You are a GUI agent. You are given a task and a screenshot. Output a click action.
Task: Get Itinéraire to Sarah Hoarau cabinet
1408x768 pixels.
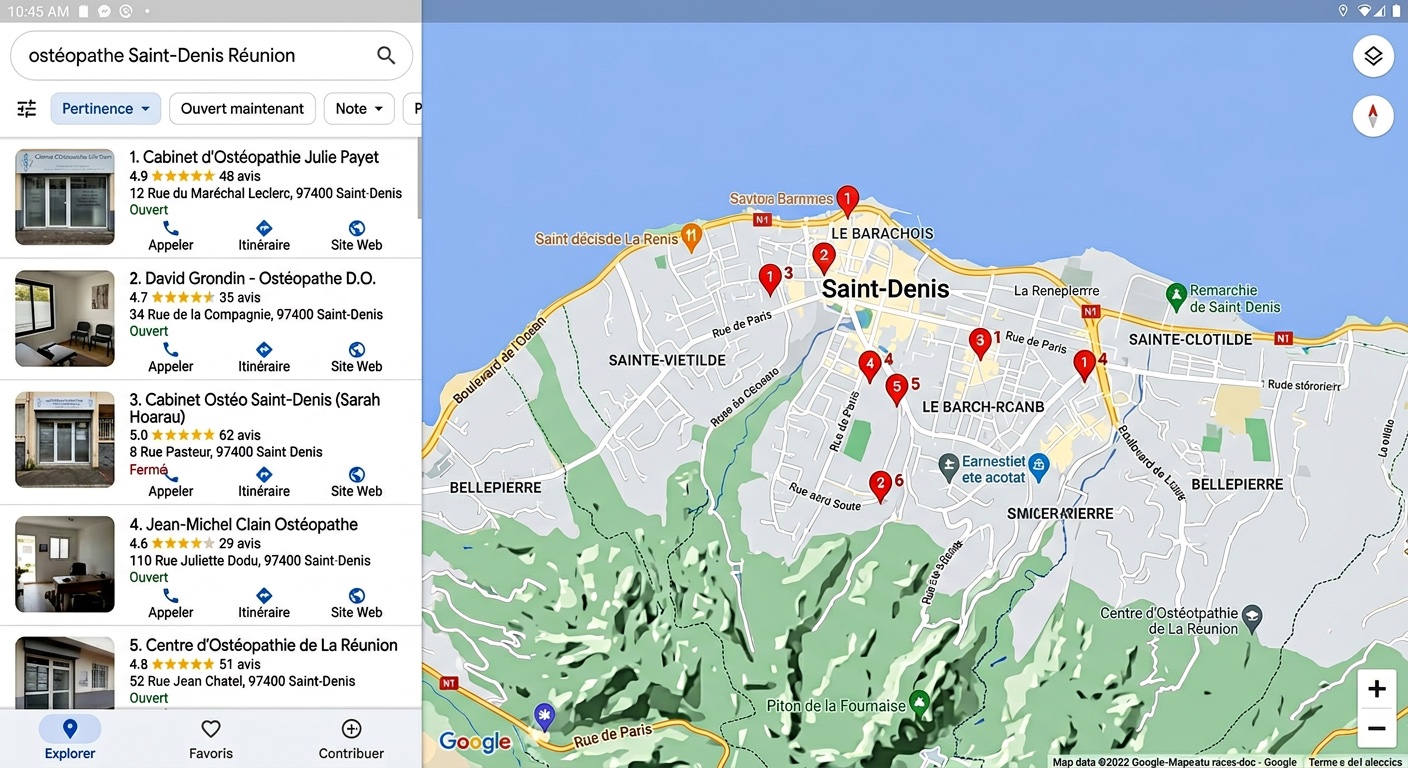[264, 482]
